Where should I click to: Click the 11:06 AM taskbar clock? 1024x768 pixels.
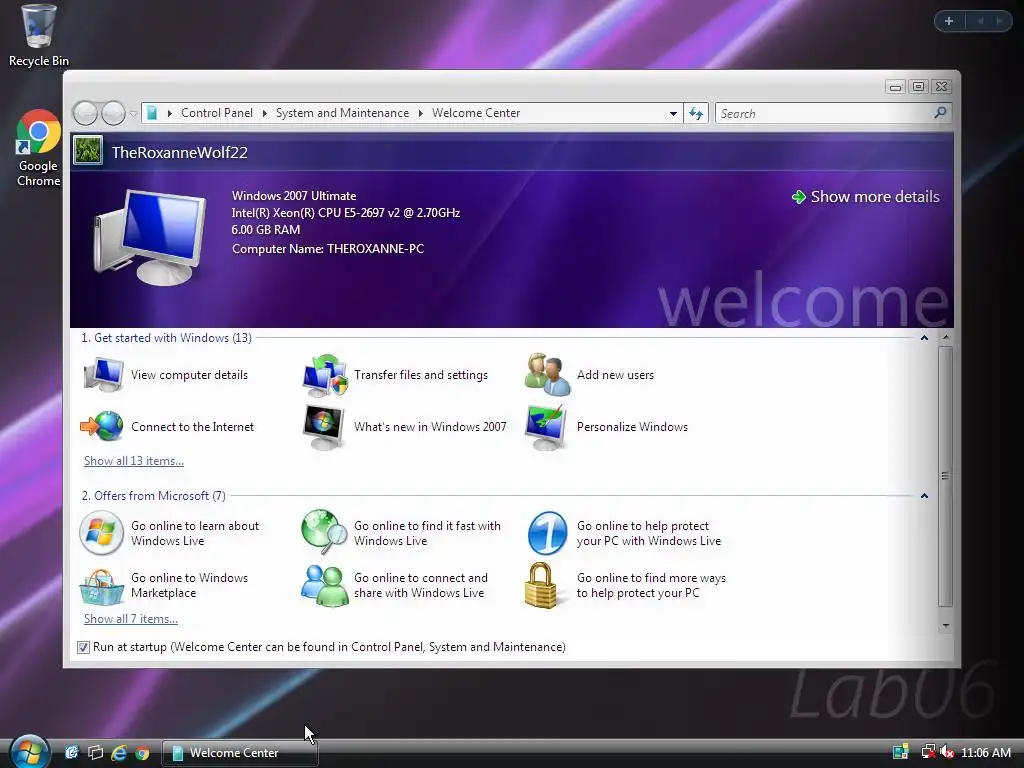click(x=985, y=753)
